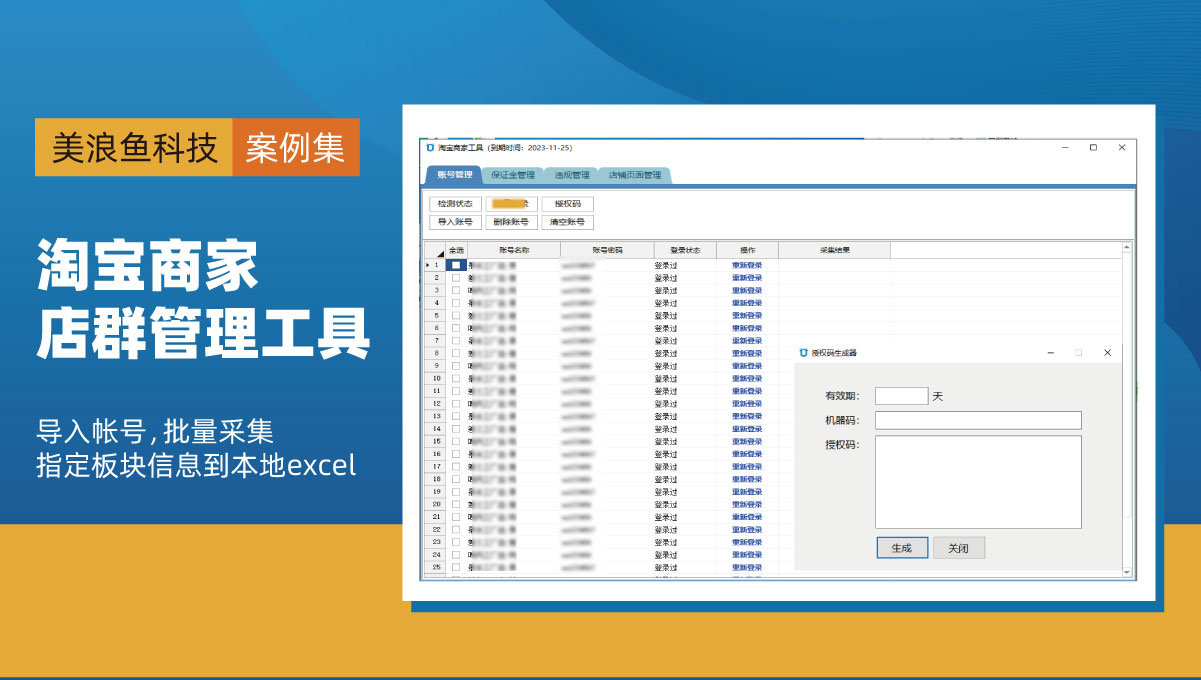Click the 生成 button in dialog
This screenshot has height=680, width=1201.
pos(902,548)
